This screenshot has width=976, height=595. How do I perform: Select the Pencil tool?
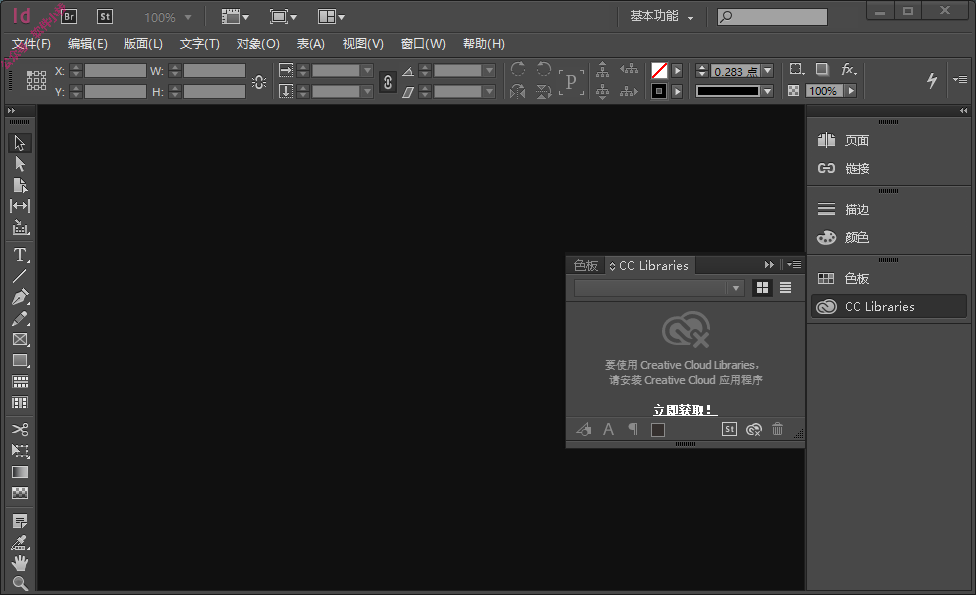(x=20, y=318)
